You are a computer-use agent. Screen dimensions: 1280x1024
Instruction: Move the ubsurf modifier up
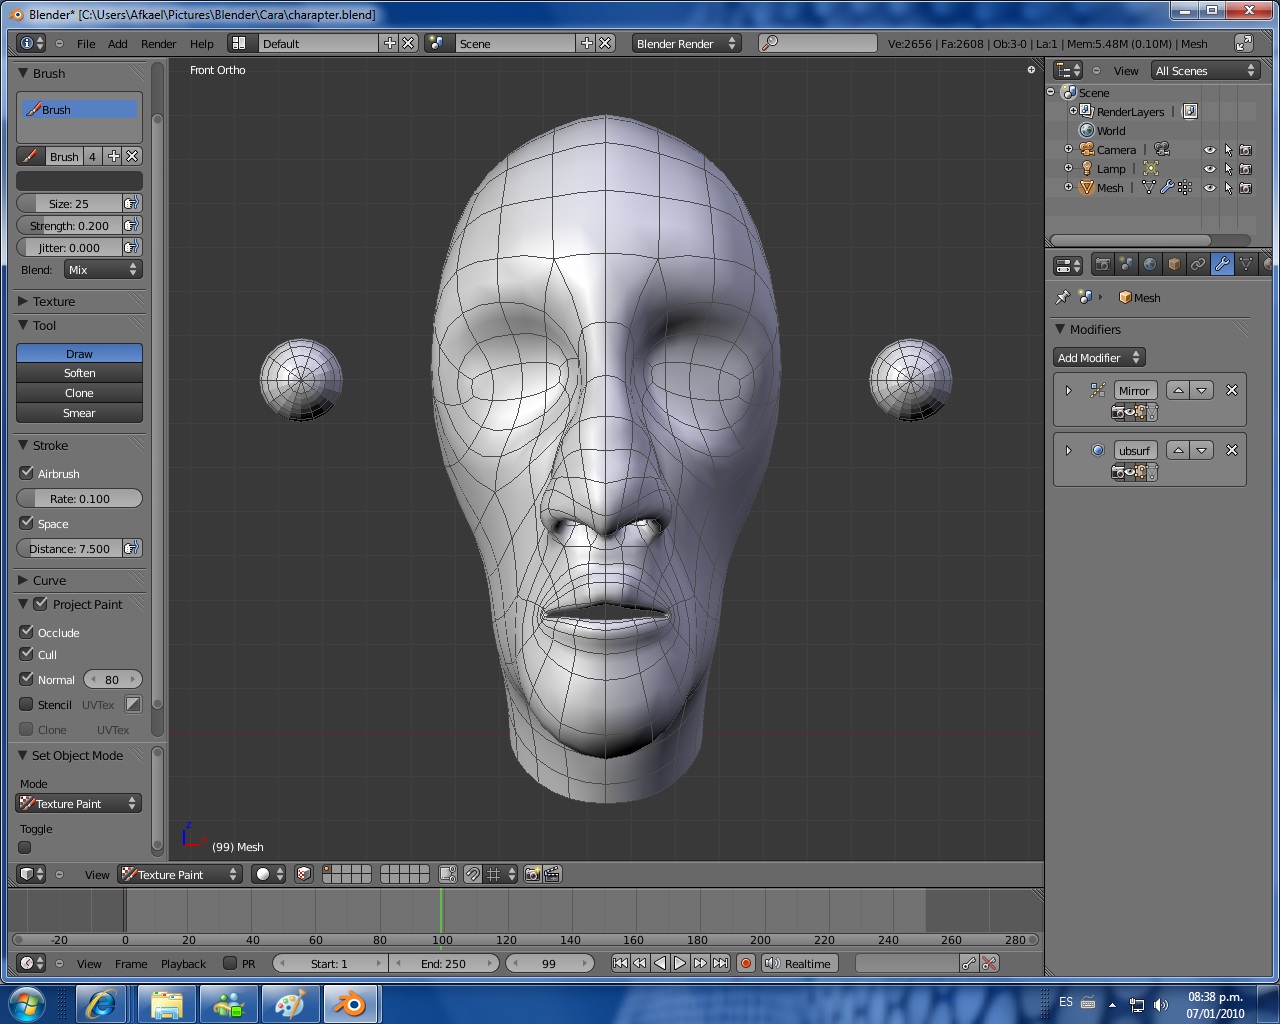(x=1178, y=451)
